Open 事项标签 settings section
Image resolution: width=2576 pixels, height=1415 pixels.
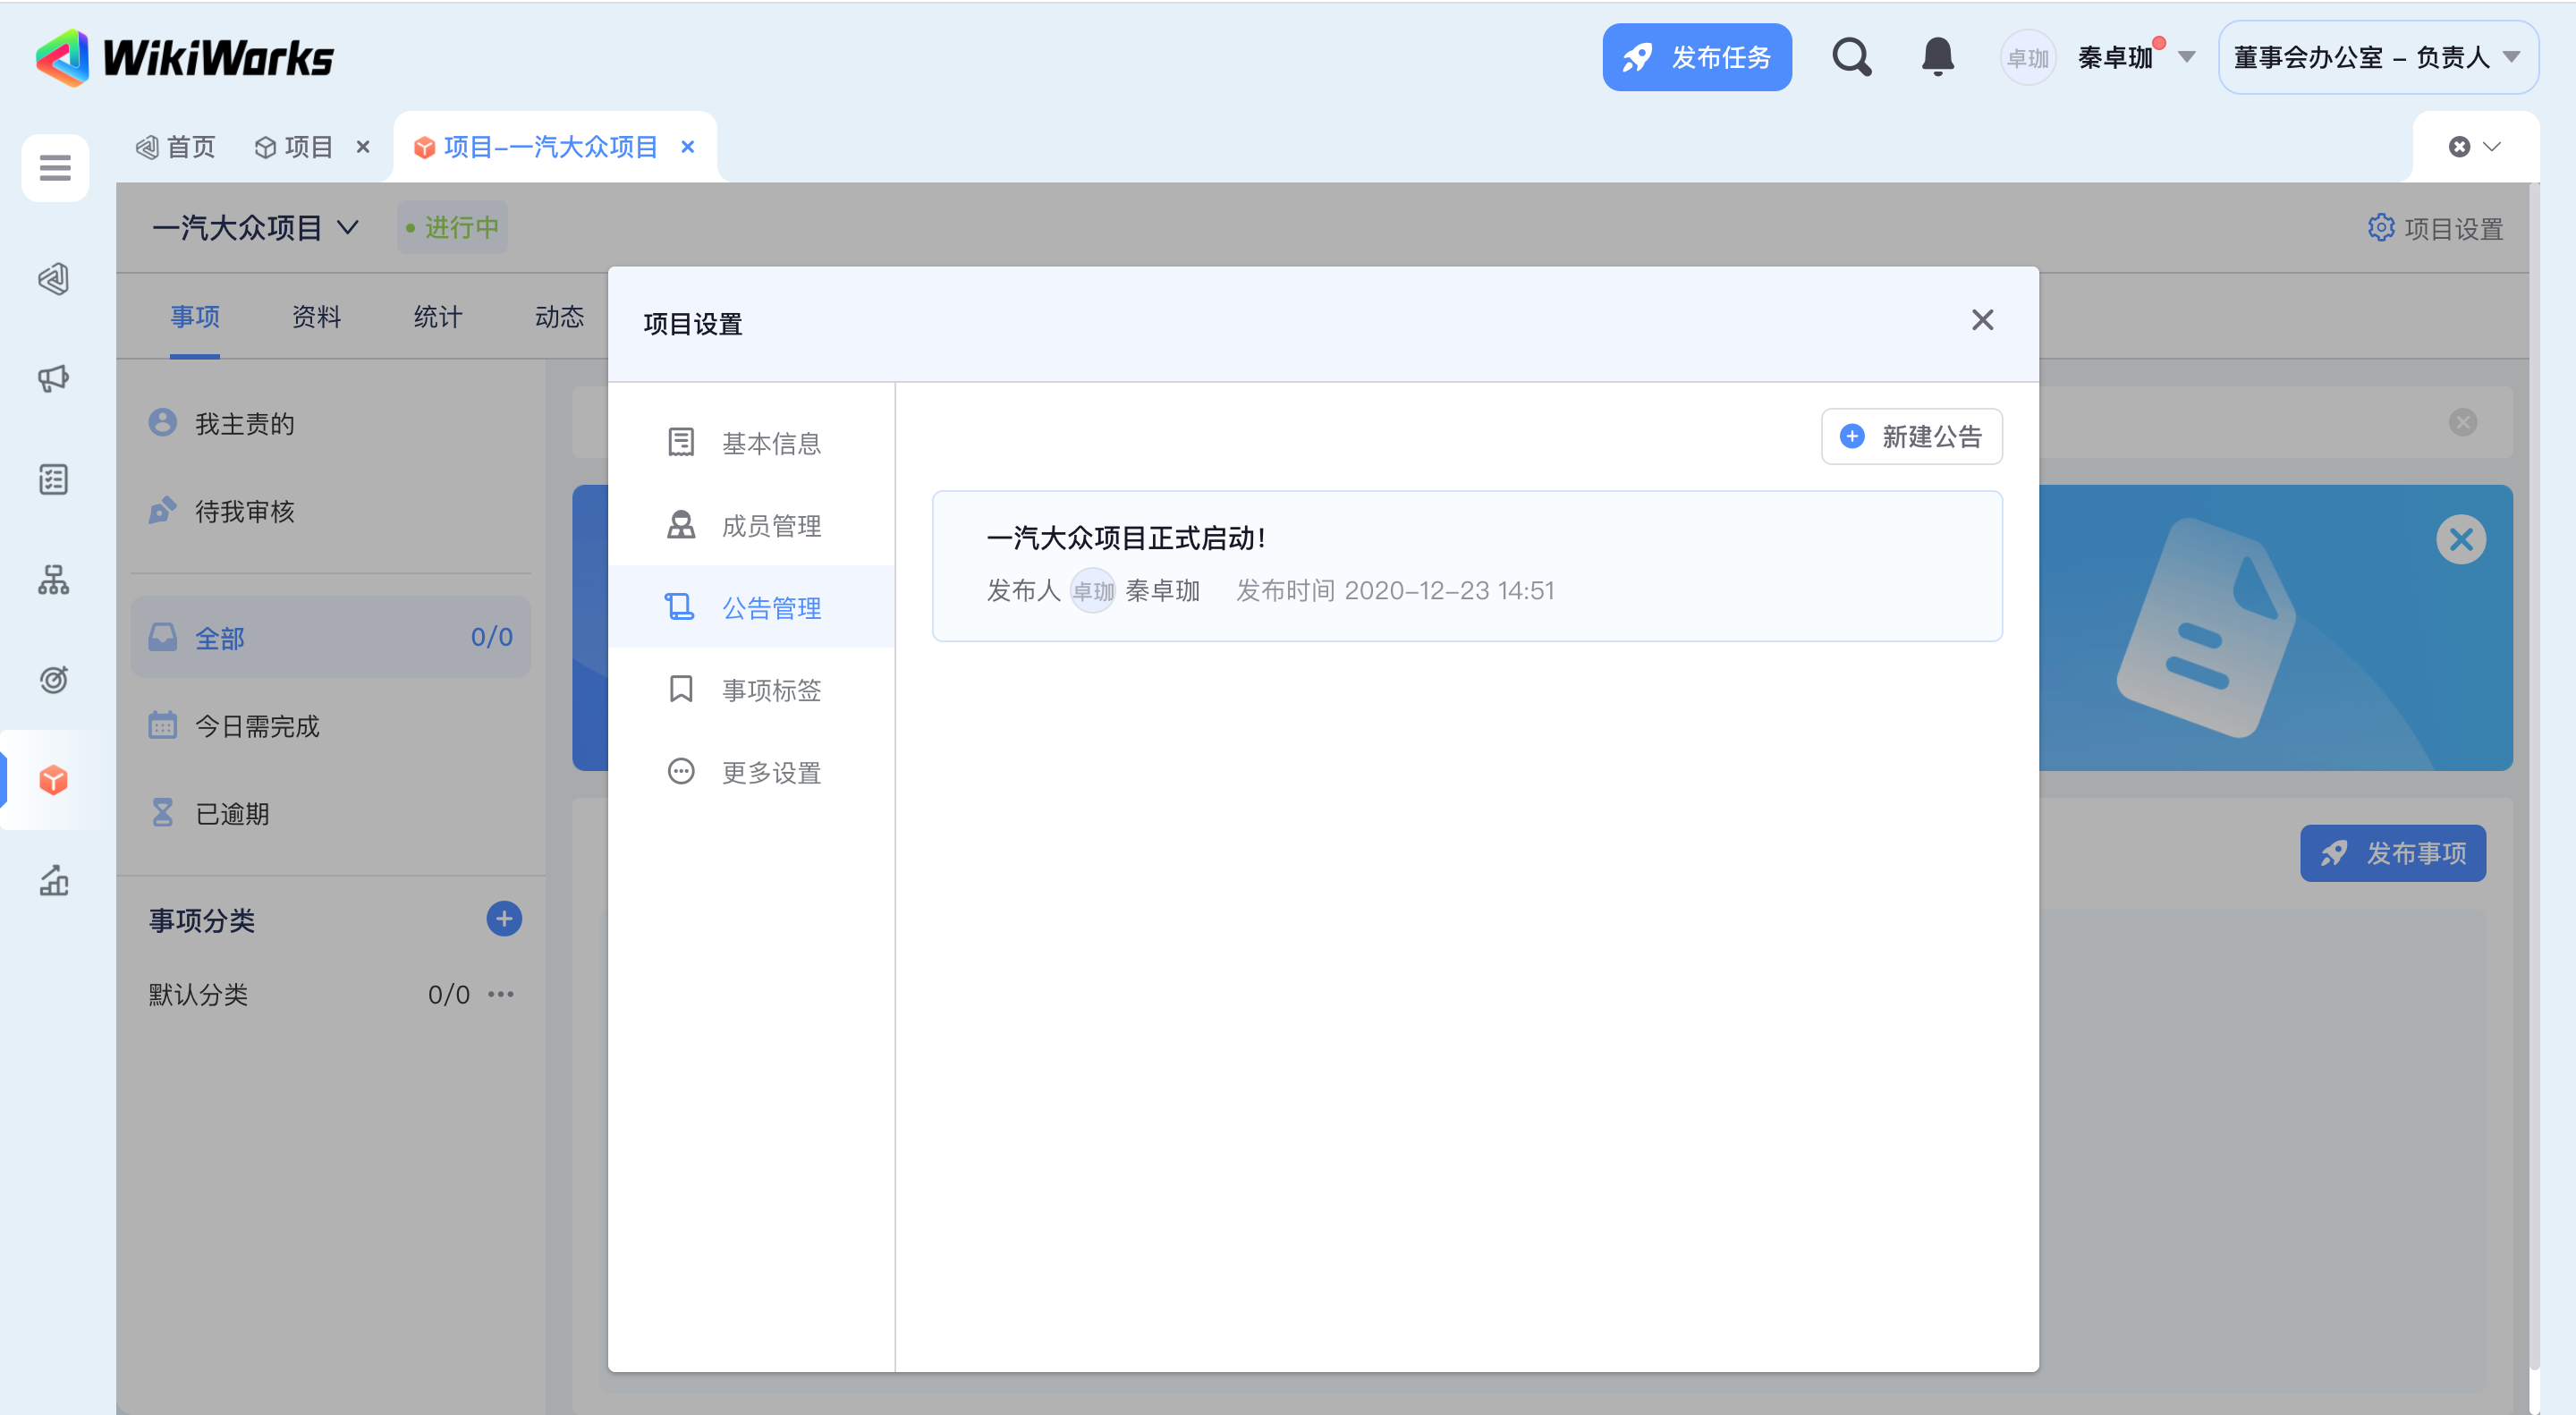tap(770, 690)
